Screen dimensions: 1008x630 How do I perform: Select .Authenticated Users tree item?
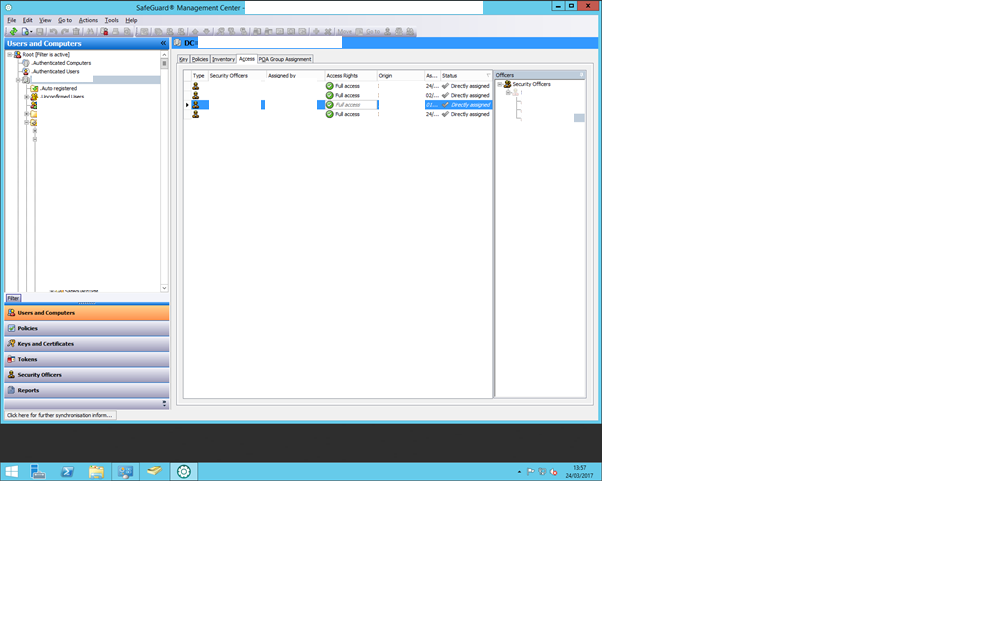click(x=55, y=71)
